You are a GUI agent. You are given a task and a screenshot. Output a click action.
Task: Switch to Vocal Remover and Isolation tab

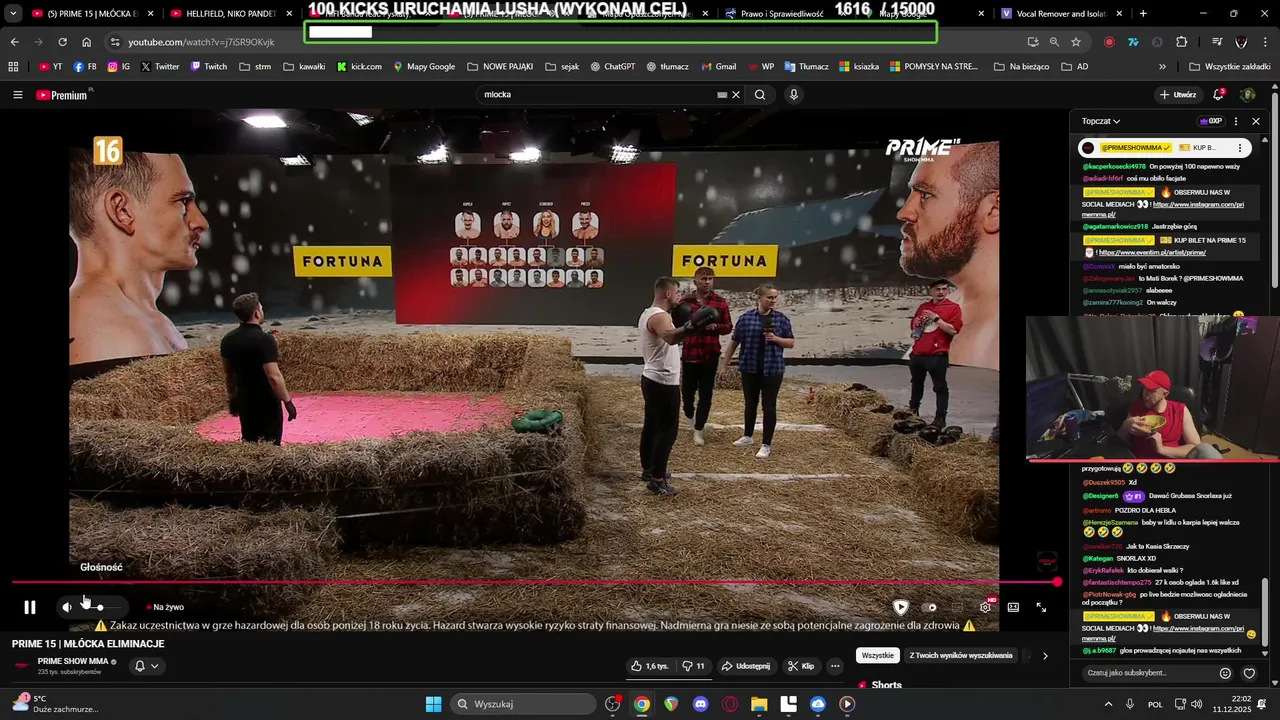coord(1060,14)
